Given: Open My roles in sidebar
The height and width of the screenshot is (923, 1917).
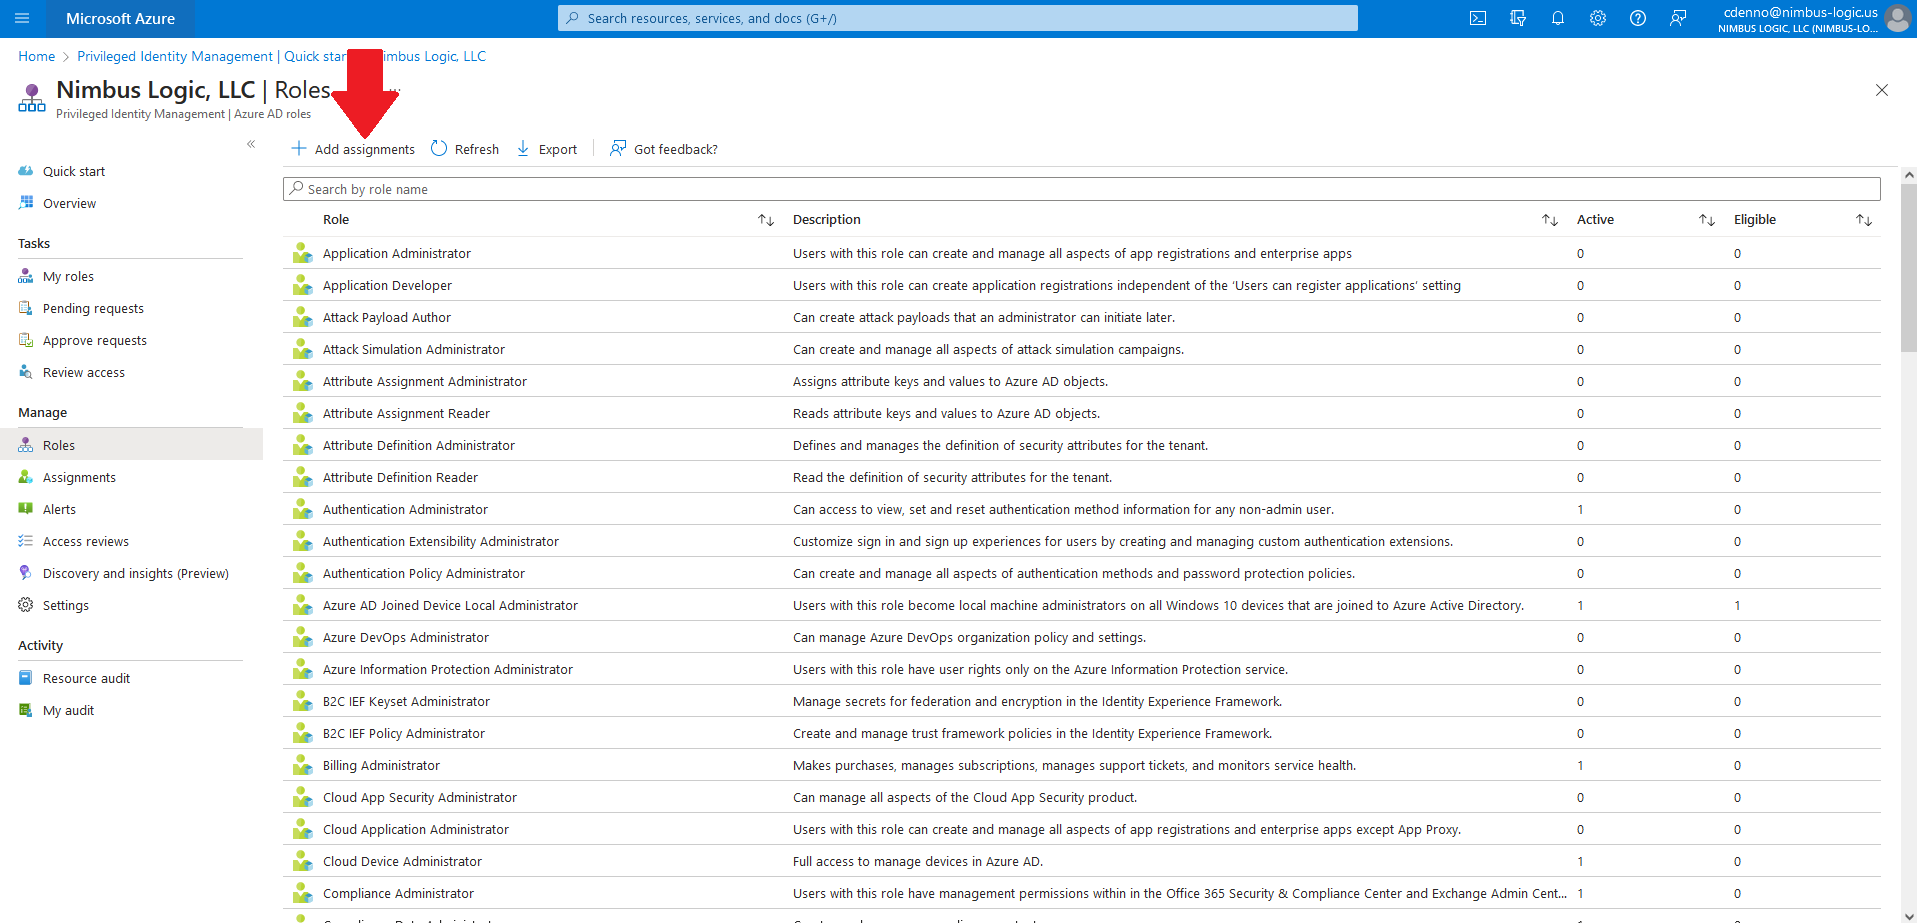Looking at the screenshot, I should tap(68, 277).
